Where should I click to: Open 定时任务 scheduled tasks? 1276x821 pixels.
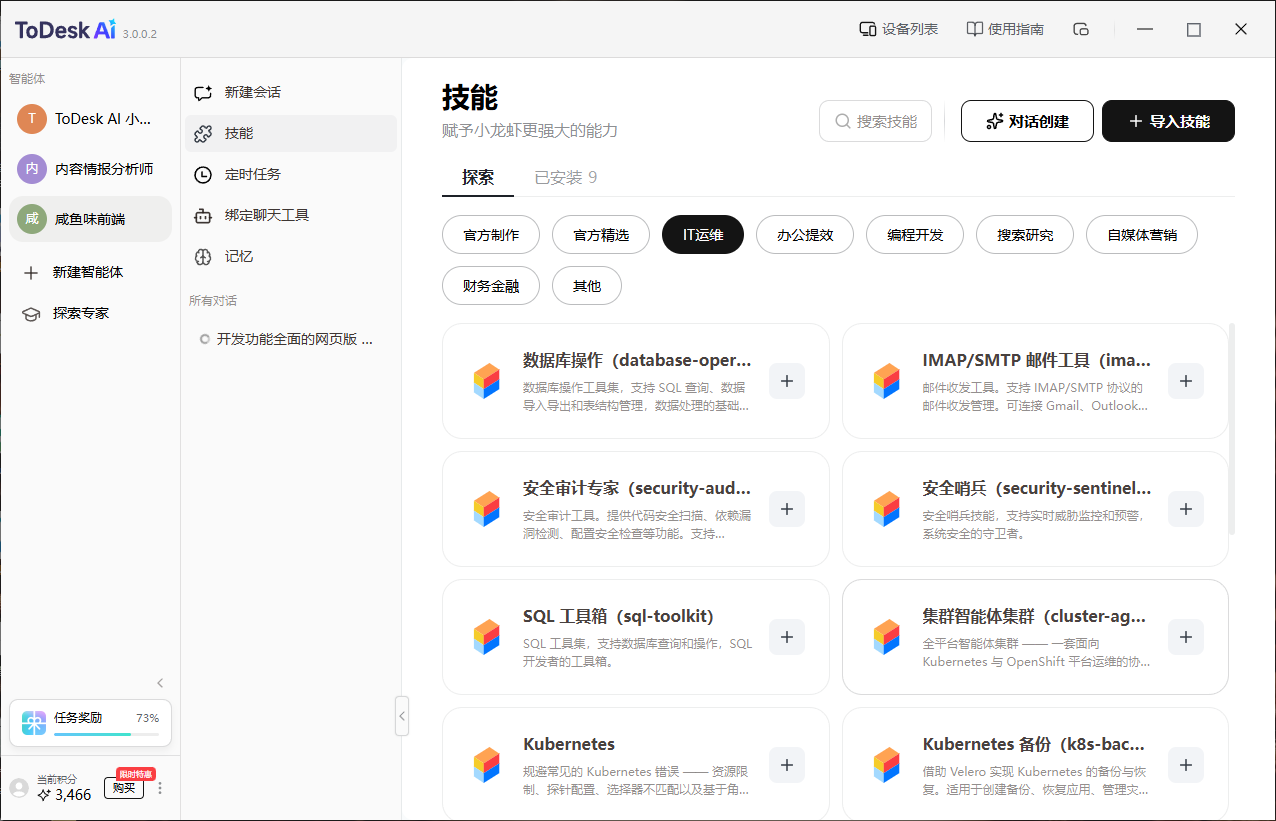coord(291,174)
